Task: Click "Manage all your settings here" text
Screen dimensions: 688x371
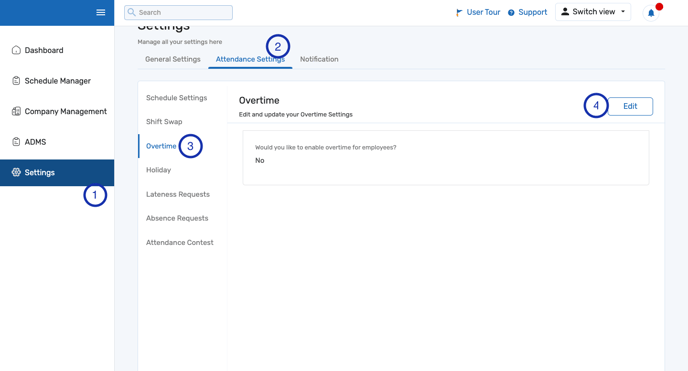Action: (x=179, y=42)
